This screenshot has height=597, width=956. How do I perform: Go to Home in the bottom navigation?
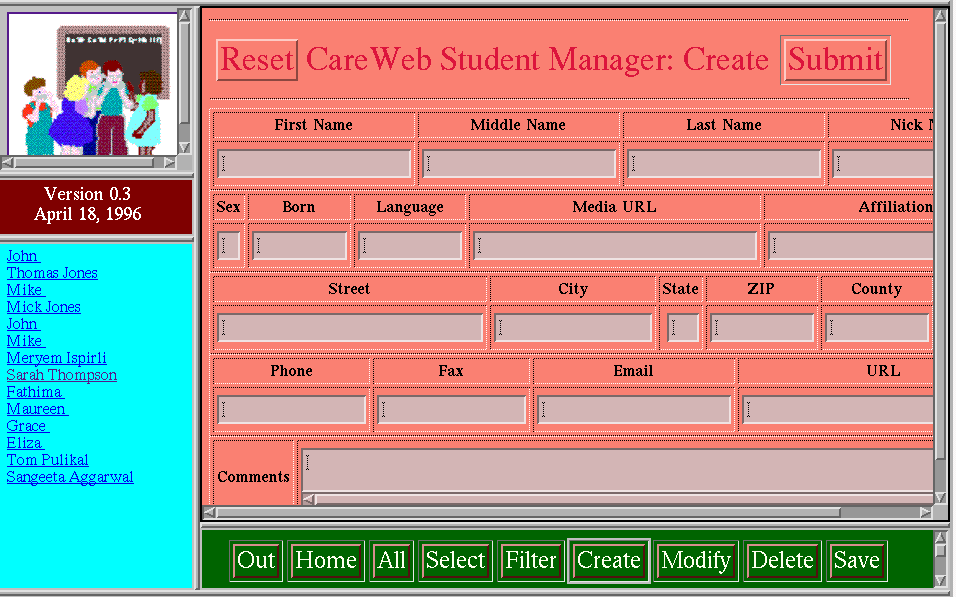click(326, 560)
